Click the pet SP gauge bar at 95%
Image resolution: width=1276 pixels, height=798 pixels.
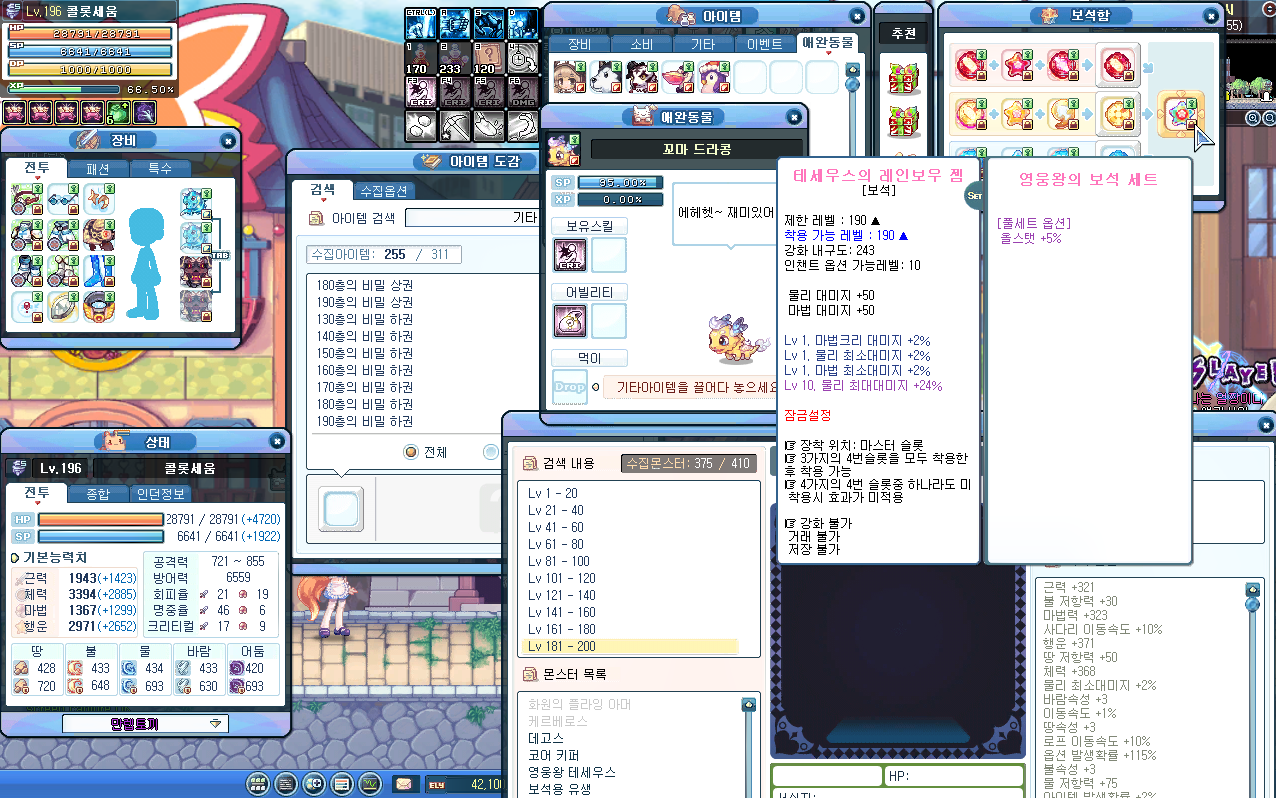(605, 182)
